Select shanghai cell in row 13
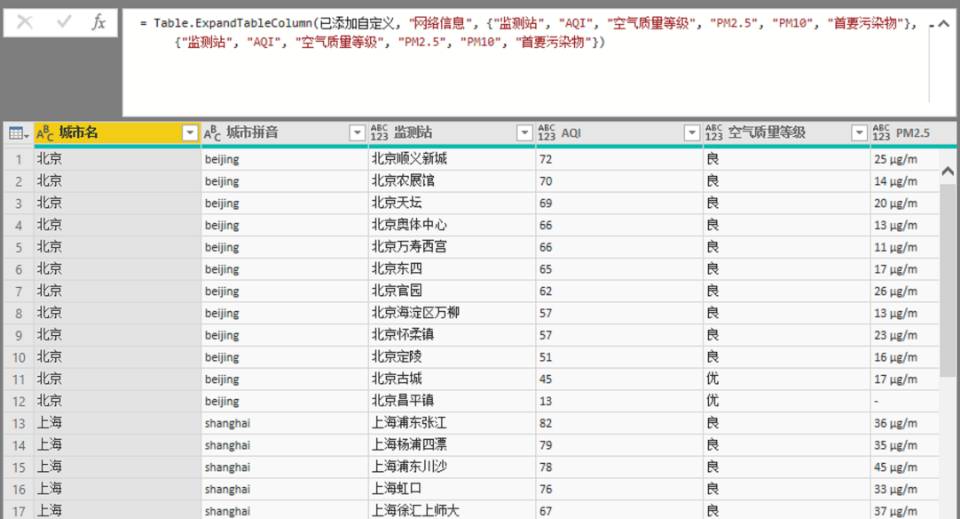The width and height of the screenshot is (960, 519). click(x=285, y=424)
